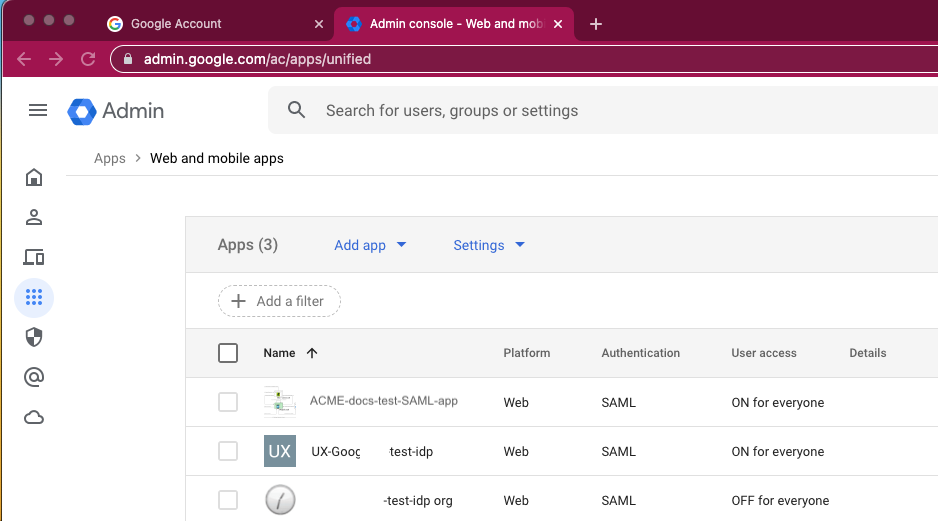
Task: Click Apps (3) heading
Action: click(248, 245)
